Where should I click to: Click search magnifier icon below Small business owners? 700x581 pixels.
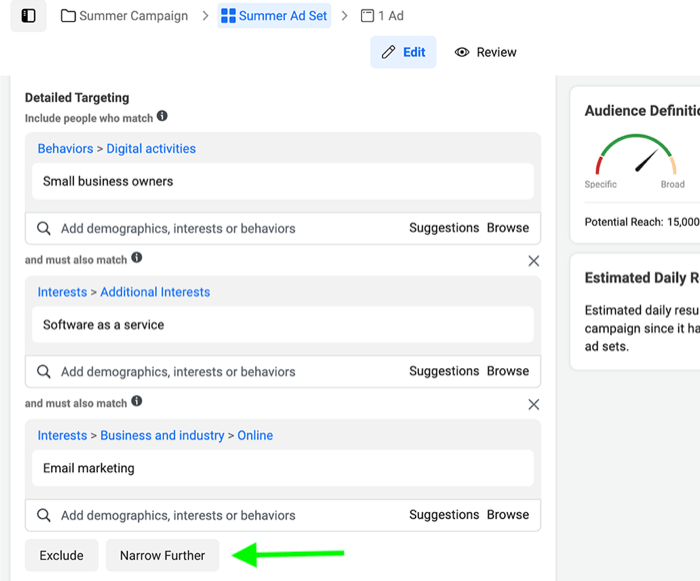point(43,228)
